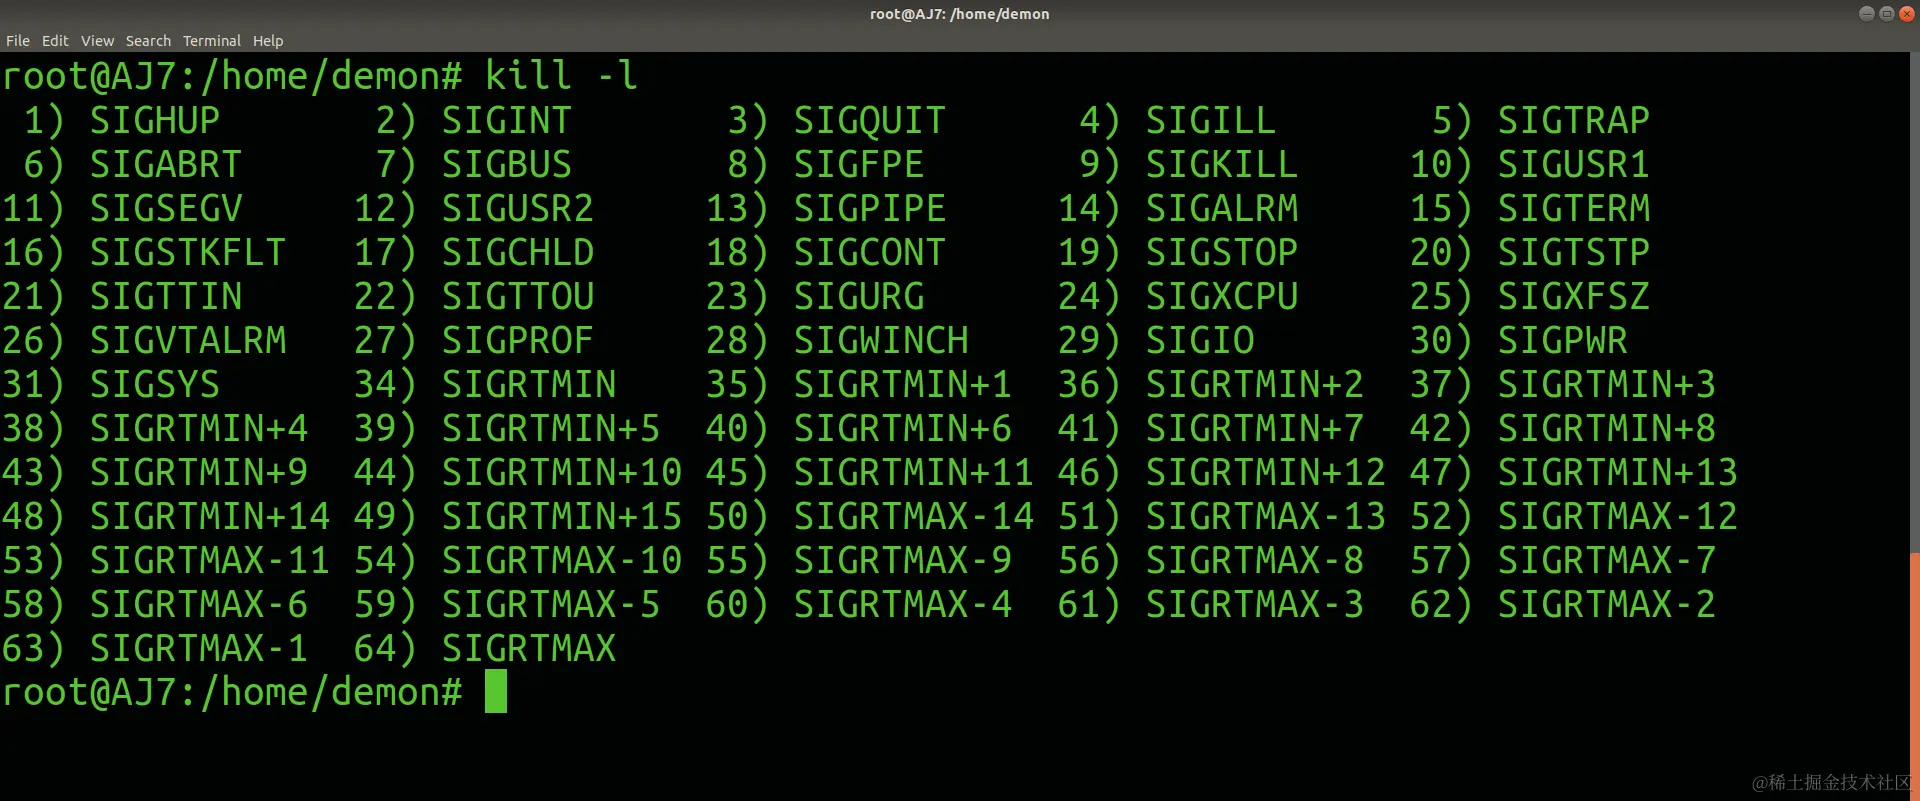1920x801 pixels.
Task: Open the Help menu
Action: [x=268, y=41]
